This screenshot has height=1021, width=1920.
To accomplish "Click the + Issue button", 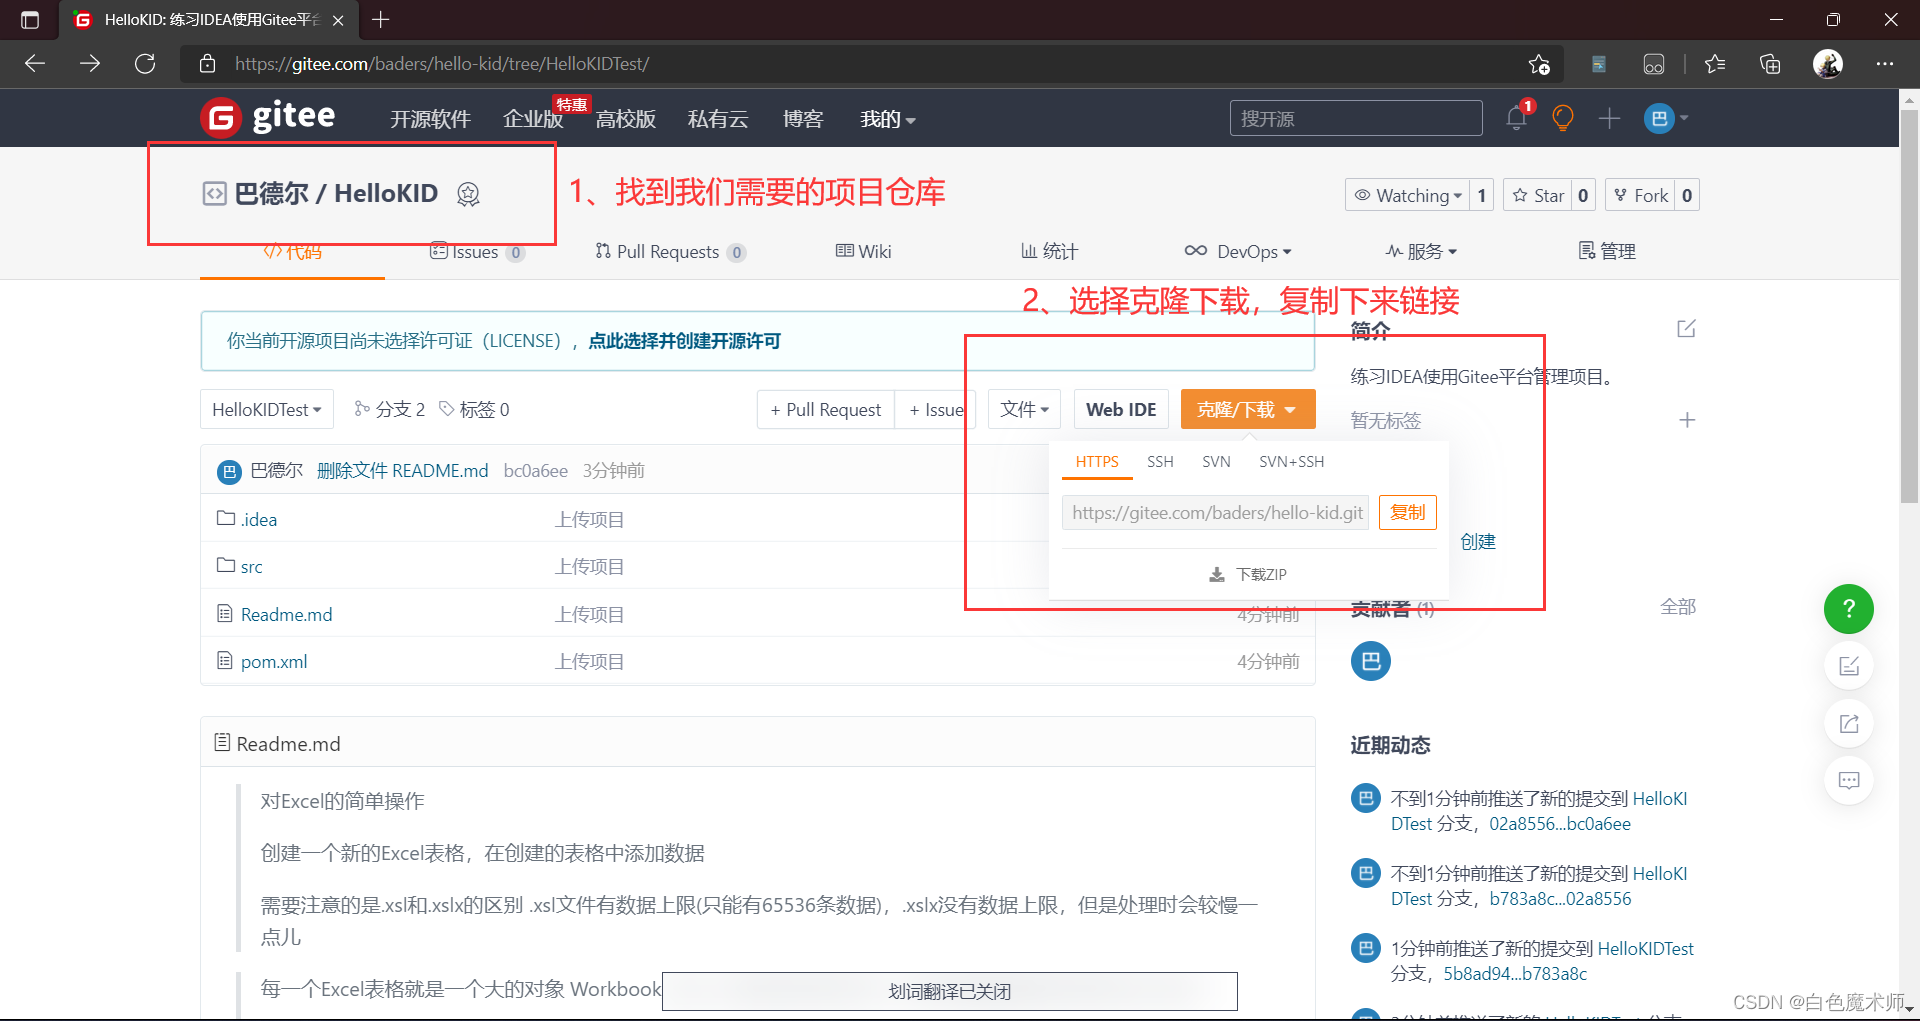I will pyautogui.click(x=936, y=410).
